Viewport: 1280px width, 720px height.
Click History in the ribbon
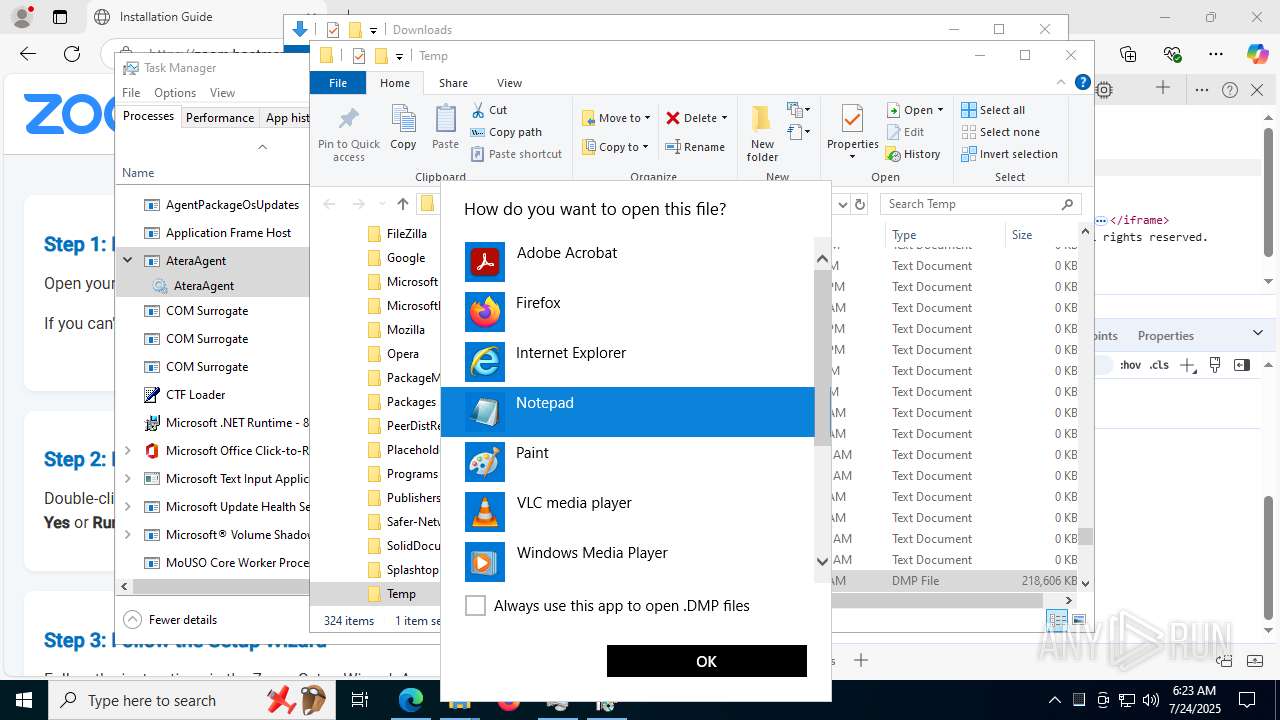pos(913,154)
